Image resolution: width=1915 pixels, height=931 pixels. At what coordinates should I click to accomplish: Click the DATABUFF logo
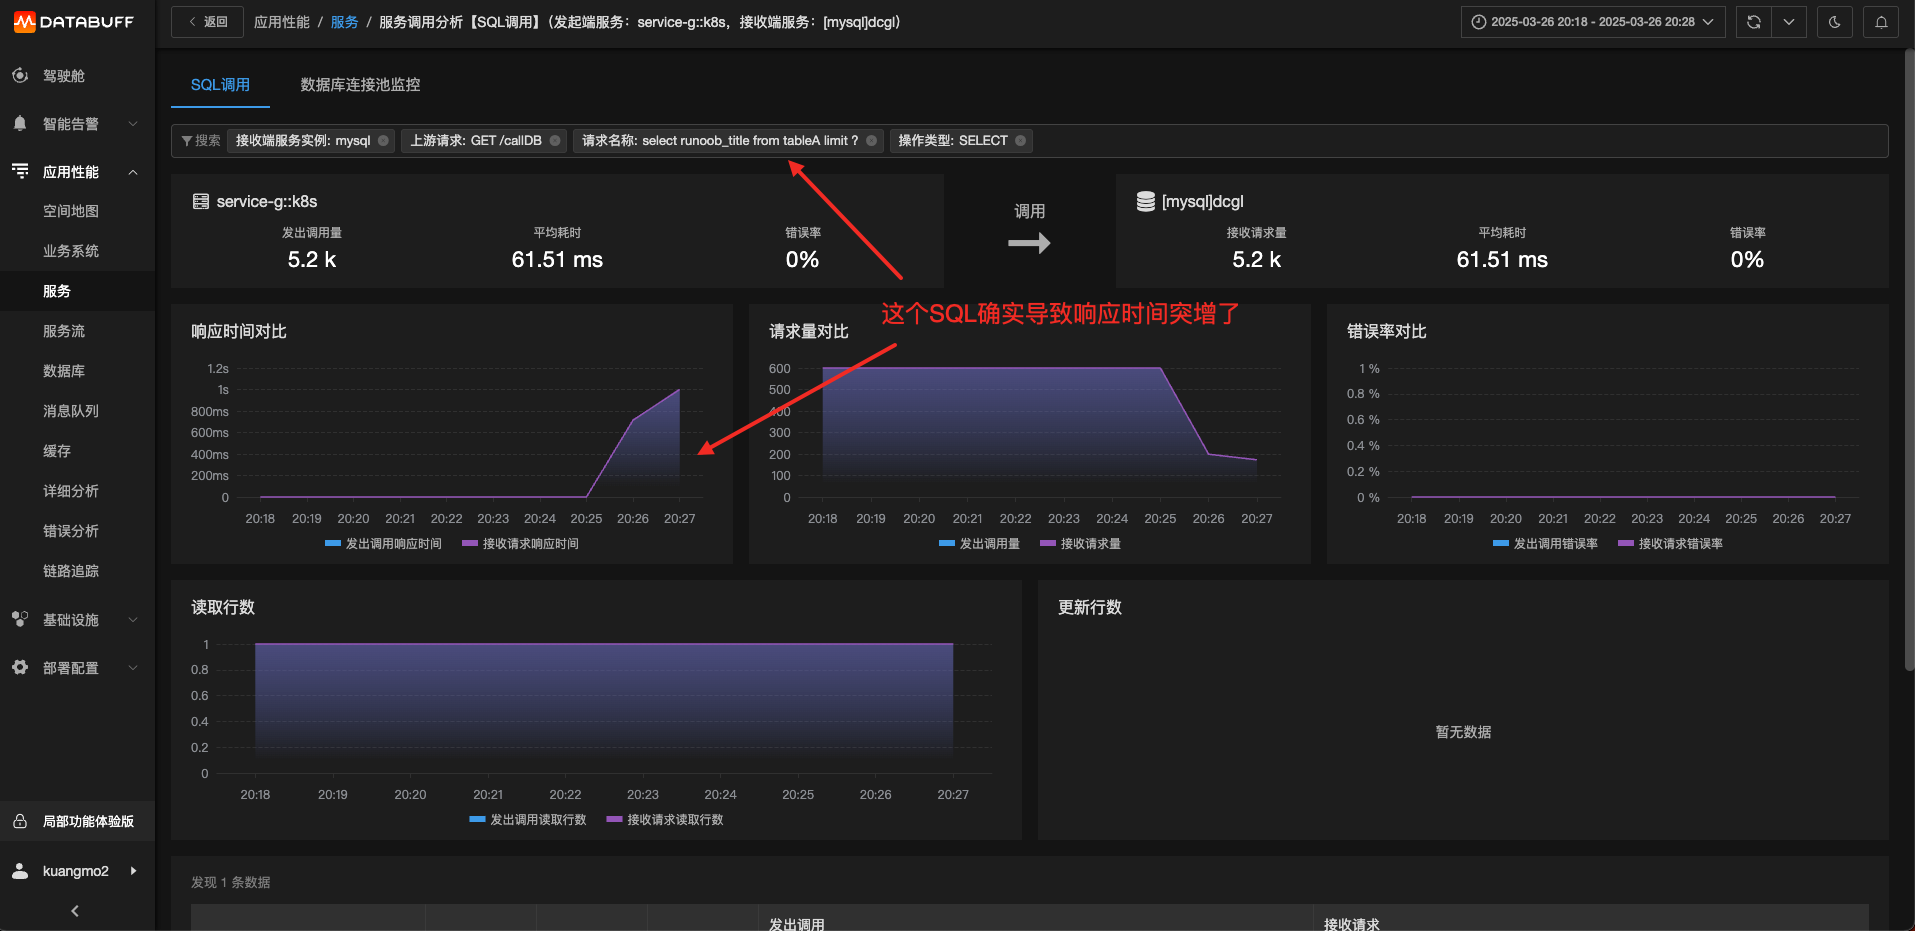click(74, 22)
